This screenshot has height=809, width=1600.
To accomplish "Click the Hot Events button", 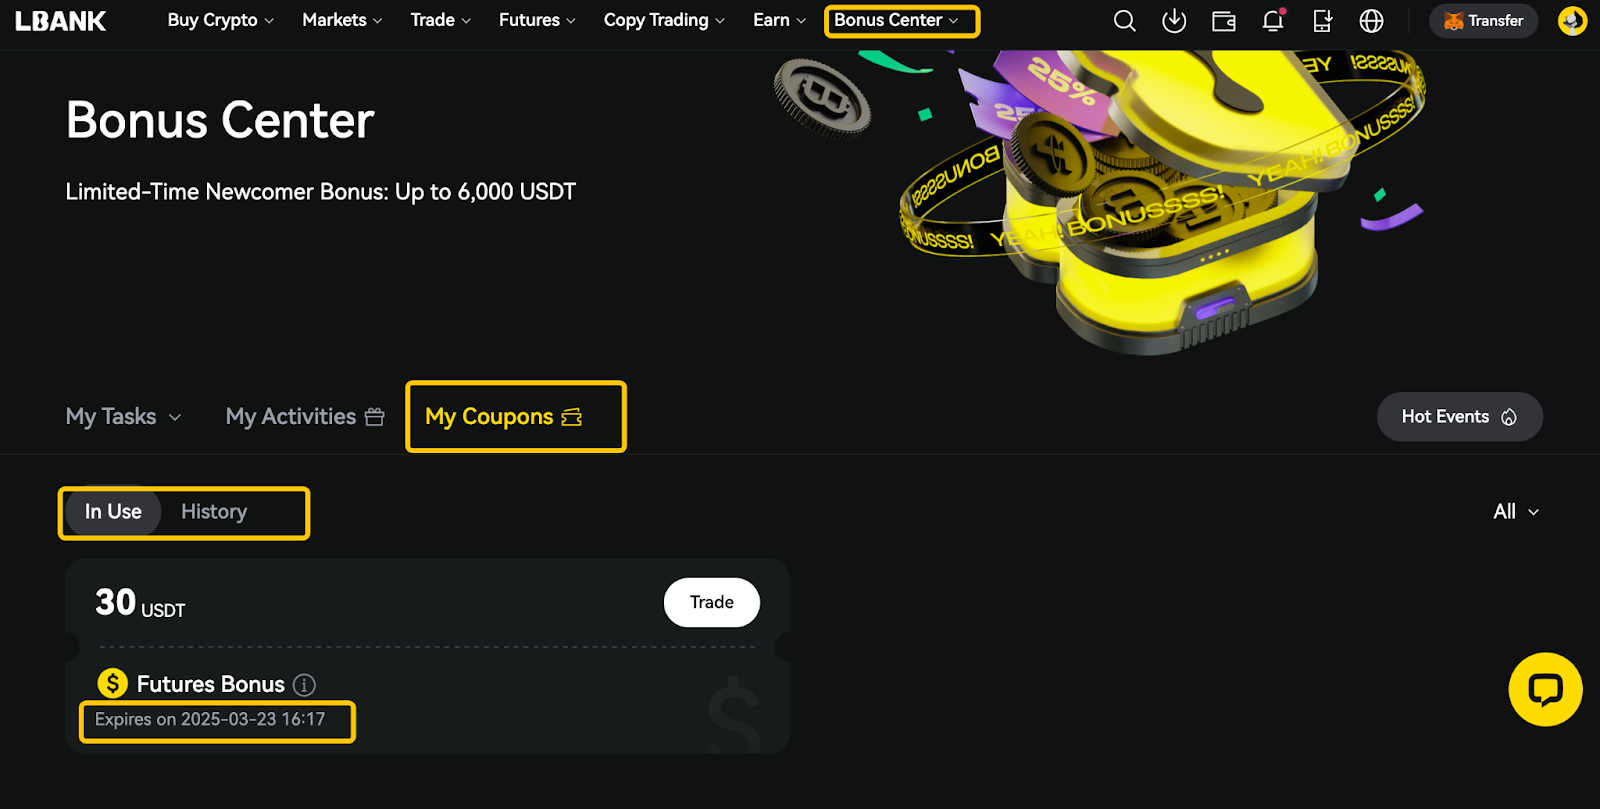I will pyautogui.click(x=1459, y=417).
